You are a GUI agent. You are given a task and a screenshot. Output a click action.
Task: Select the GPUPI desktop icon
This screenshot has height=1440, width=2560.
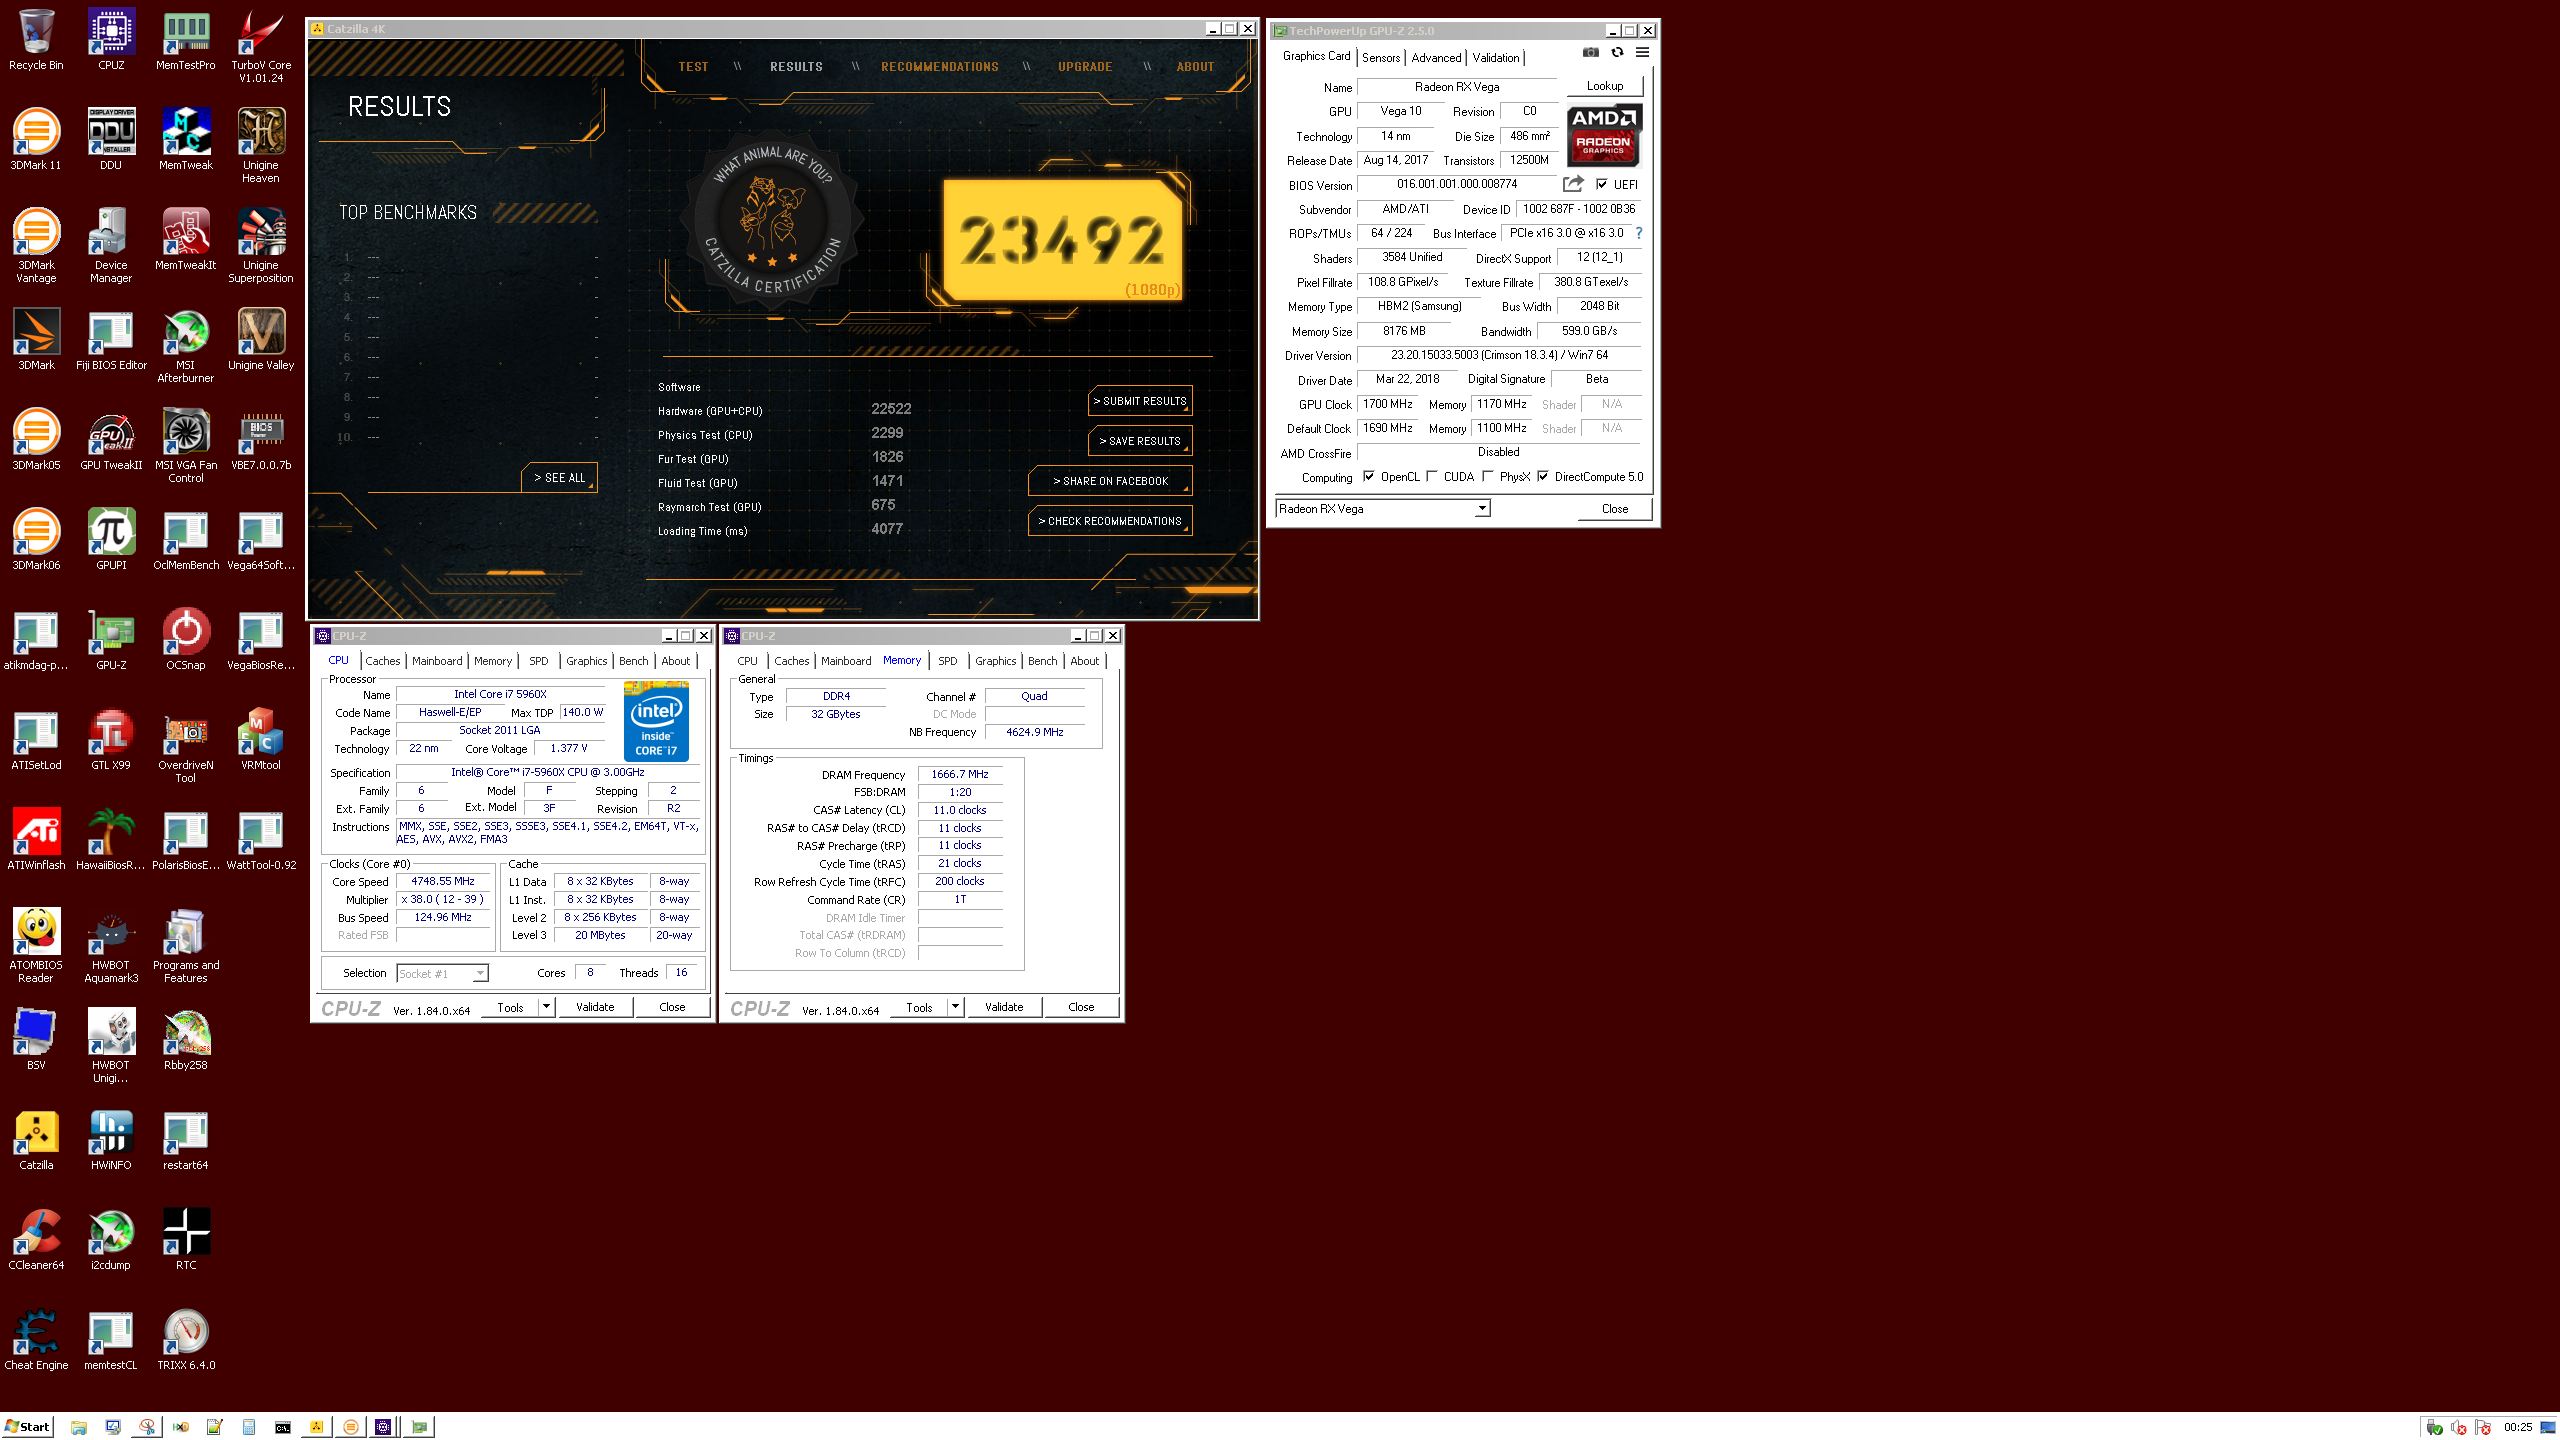point(111,540)
